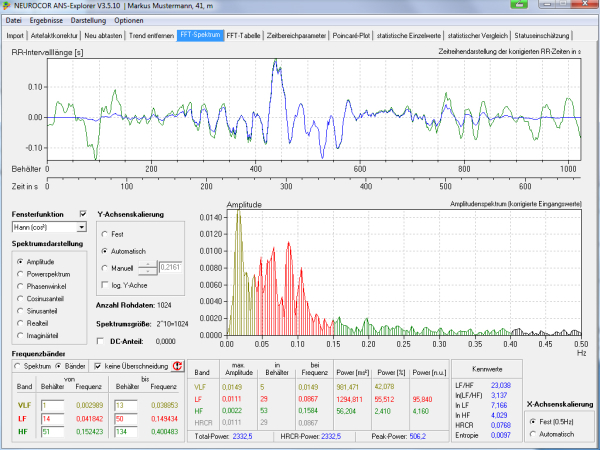Click the manual Y-scale value field 0,2161
The height and width of the screenshot is (450, 600).
click(170, 267)
